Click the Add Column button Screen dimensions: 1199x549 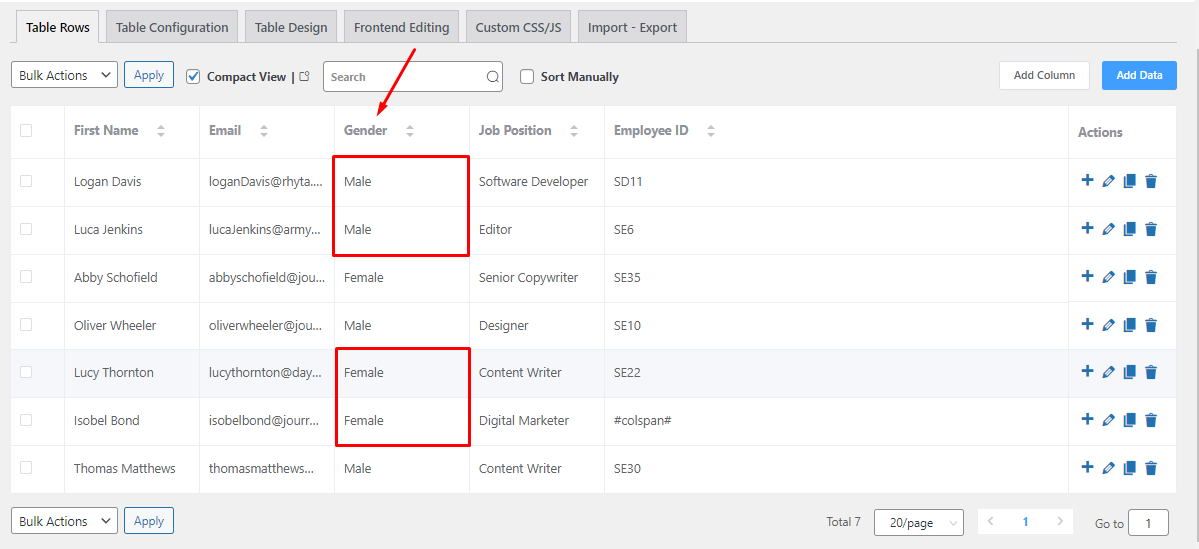1045,75
